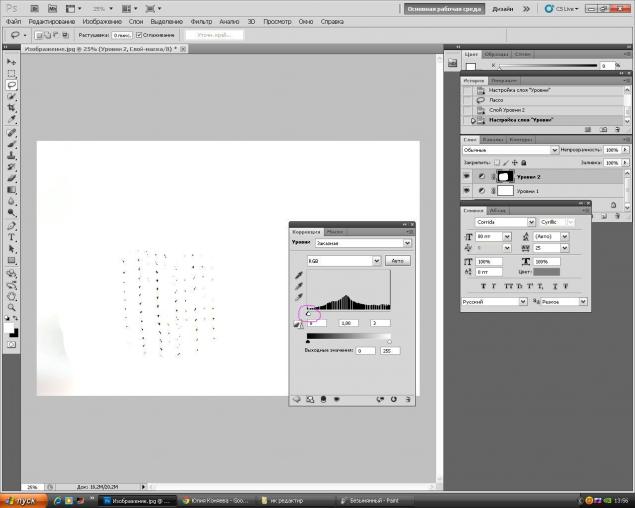Open the Файл menu
This screenshot has height=508, width=635.
coord(13,21)
